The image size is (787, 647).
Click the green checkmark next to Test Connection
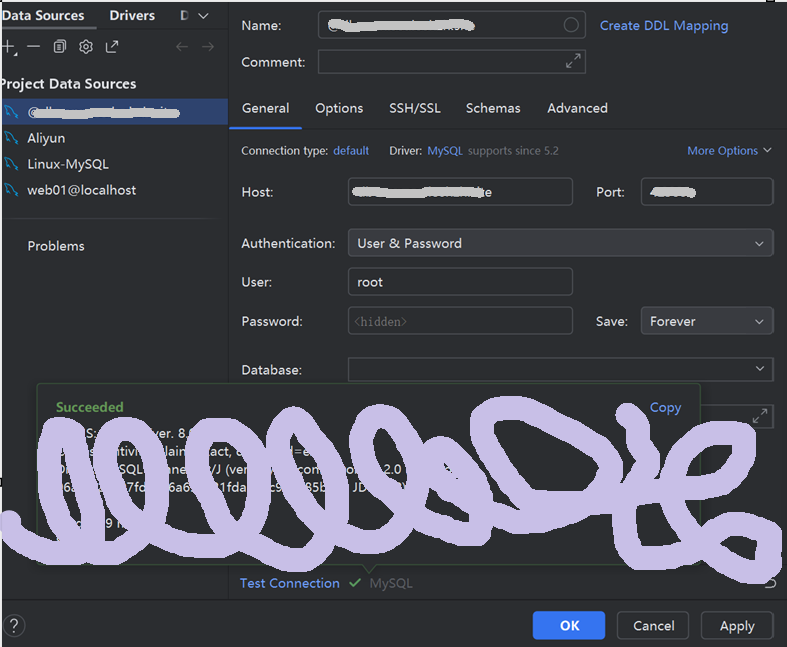tap(355, 583)
